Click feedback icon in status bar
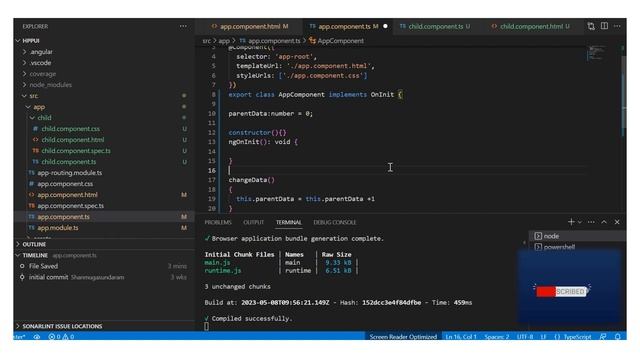The image size is (640, 360). 603,337
